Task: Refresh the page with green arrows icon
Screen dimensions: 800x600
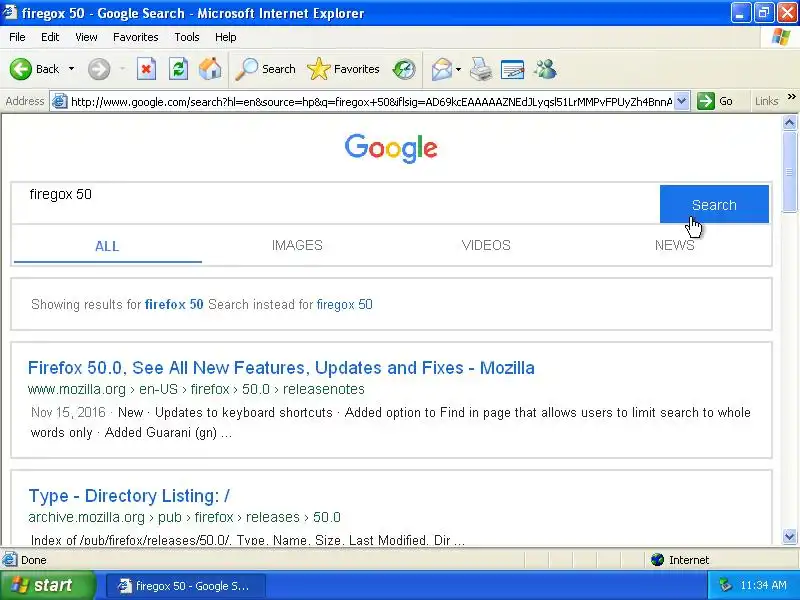Action: (179, 69)
